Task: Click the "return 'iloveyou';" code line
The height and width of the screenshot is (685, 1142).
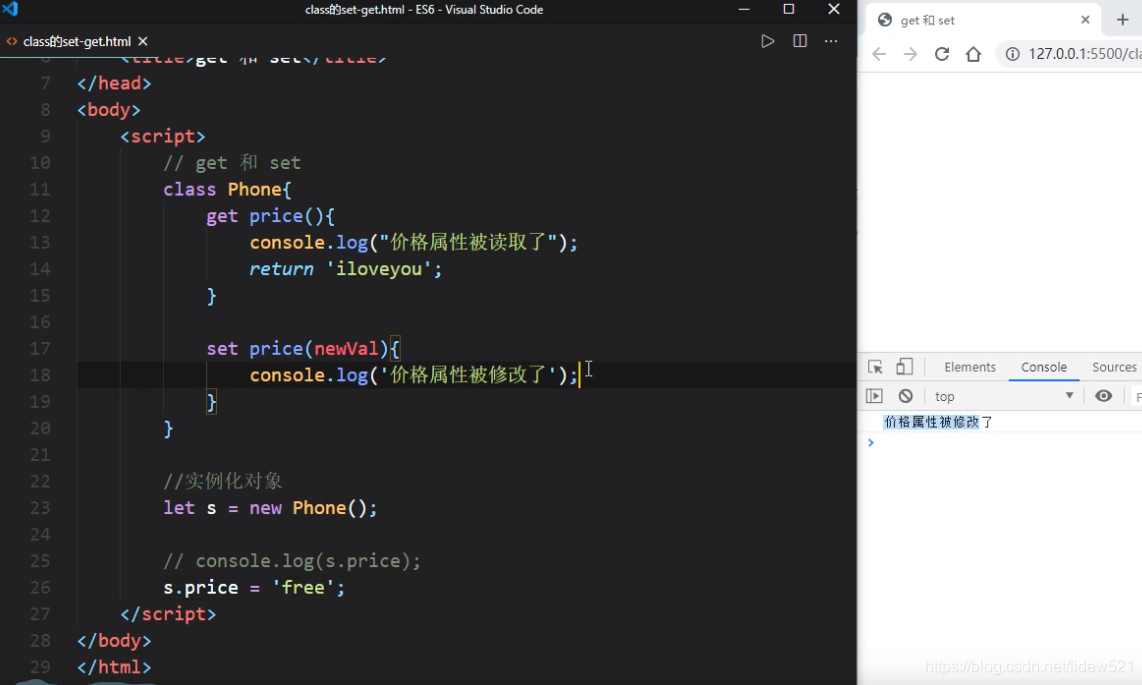Action: point(345,269)
